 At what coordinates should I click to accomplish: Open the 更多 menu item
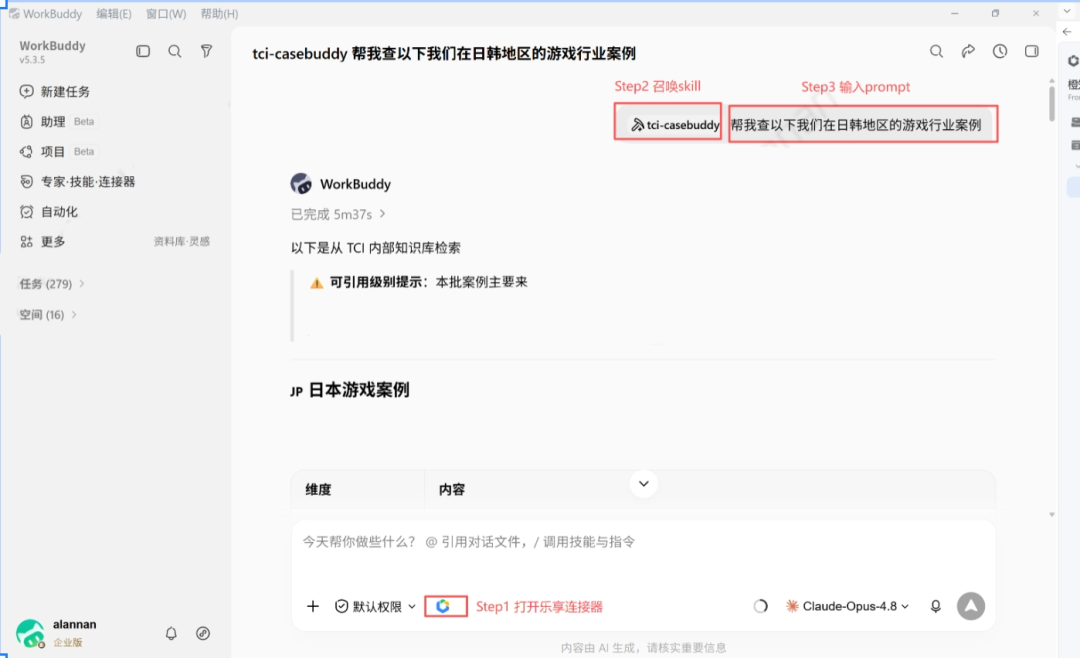pyautogui.click(x=43, y=242)
